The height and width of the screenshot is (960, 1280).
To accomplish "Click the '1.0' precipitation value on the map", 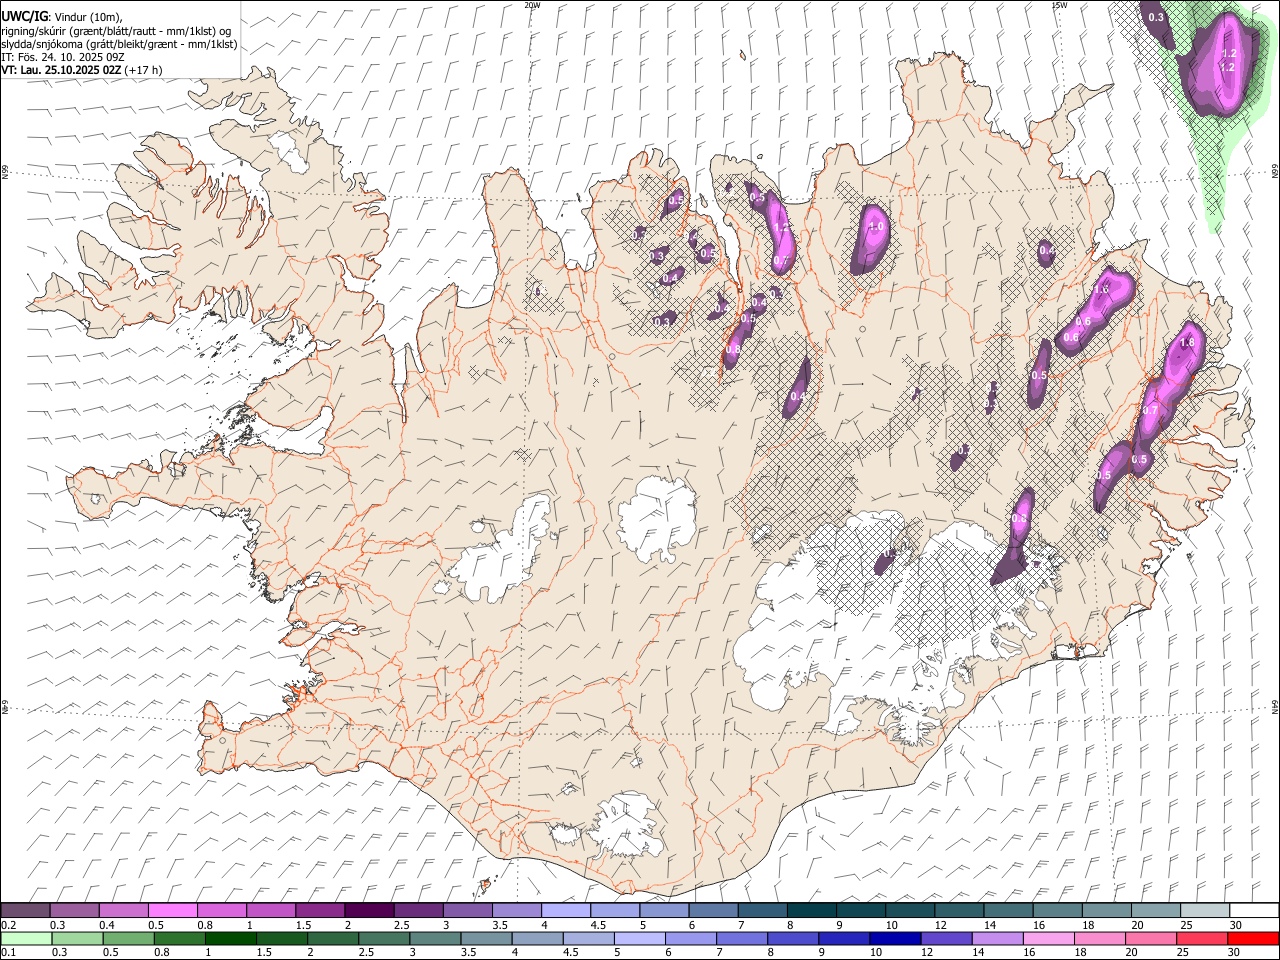I will pyautogui.click(x=877, y=227).
